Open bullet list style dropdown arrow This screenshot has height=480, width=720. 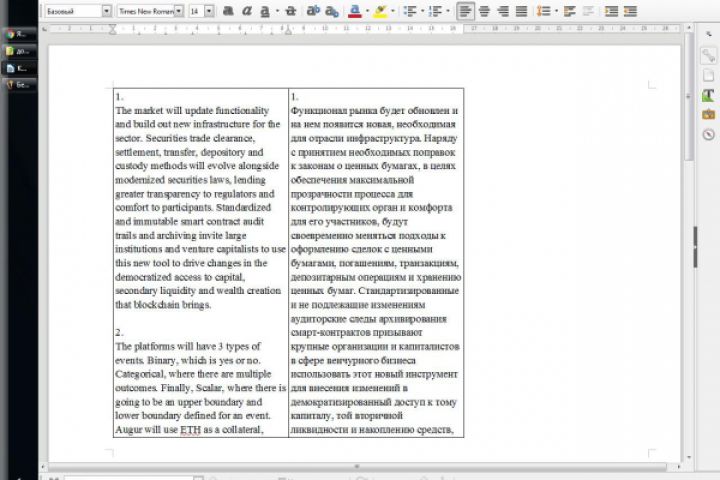click(422, 11)
